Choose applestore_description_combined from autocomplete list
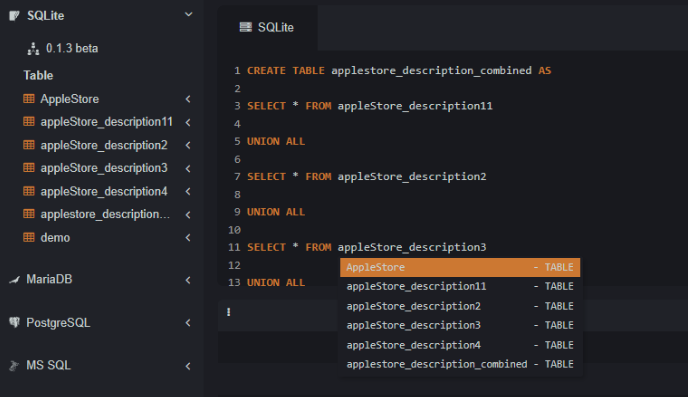The height and width of the screenshot is (397, 688). [460, 364]
